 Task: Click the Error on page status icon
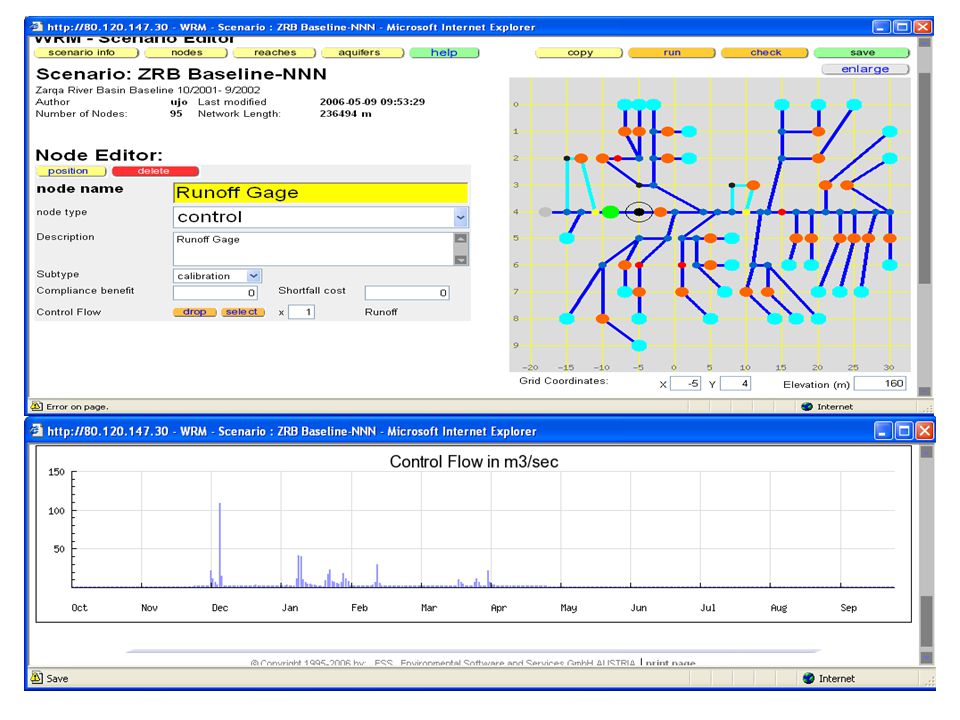37,406
